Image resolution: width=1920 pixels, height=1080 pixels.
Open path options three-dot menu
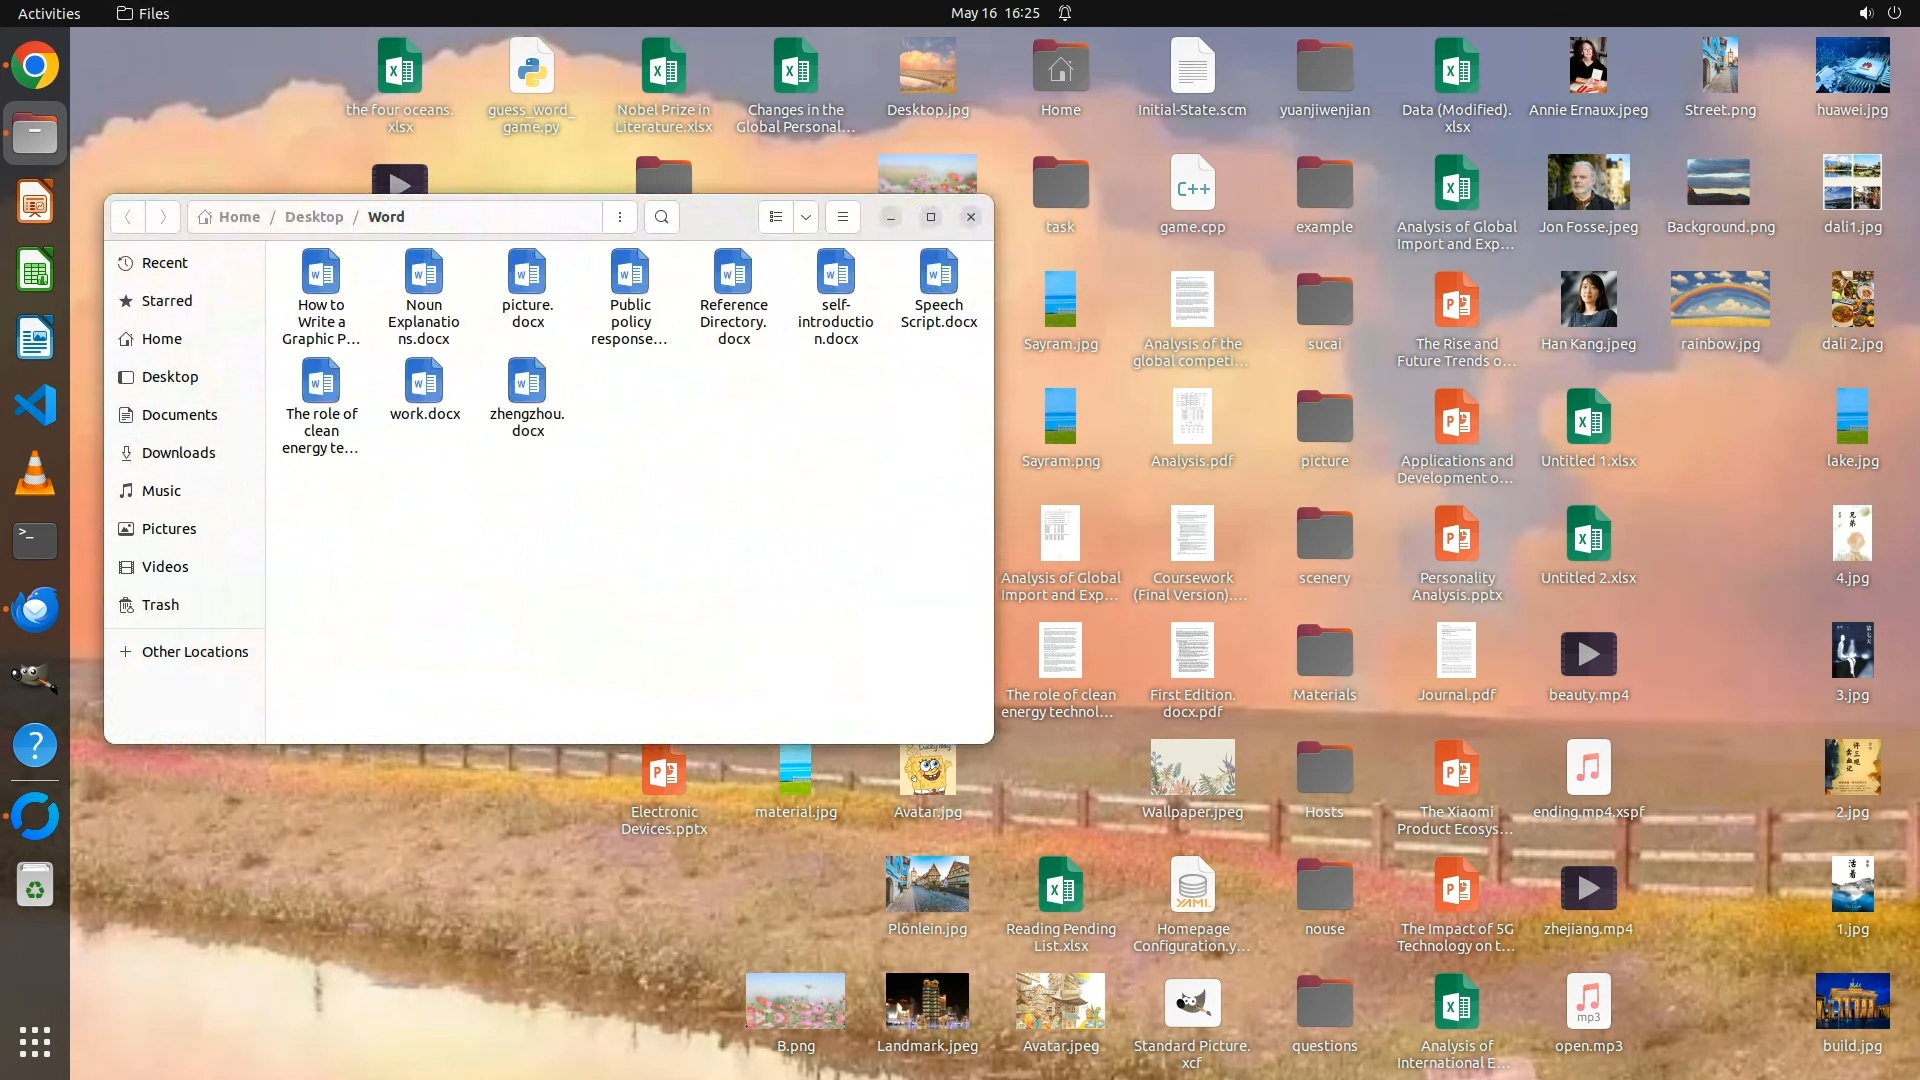(620, 217)
